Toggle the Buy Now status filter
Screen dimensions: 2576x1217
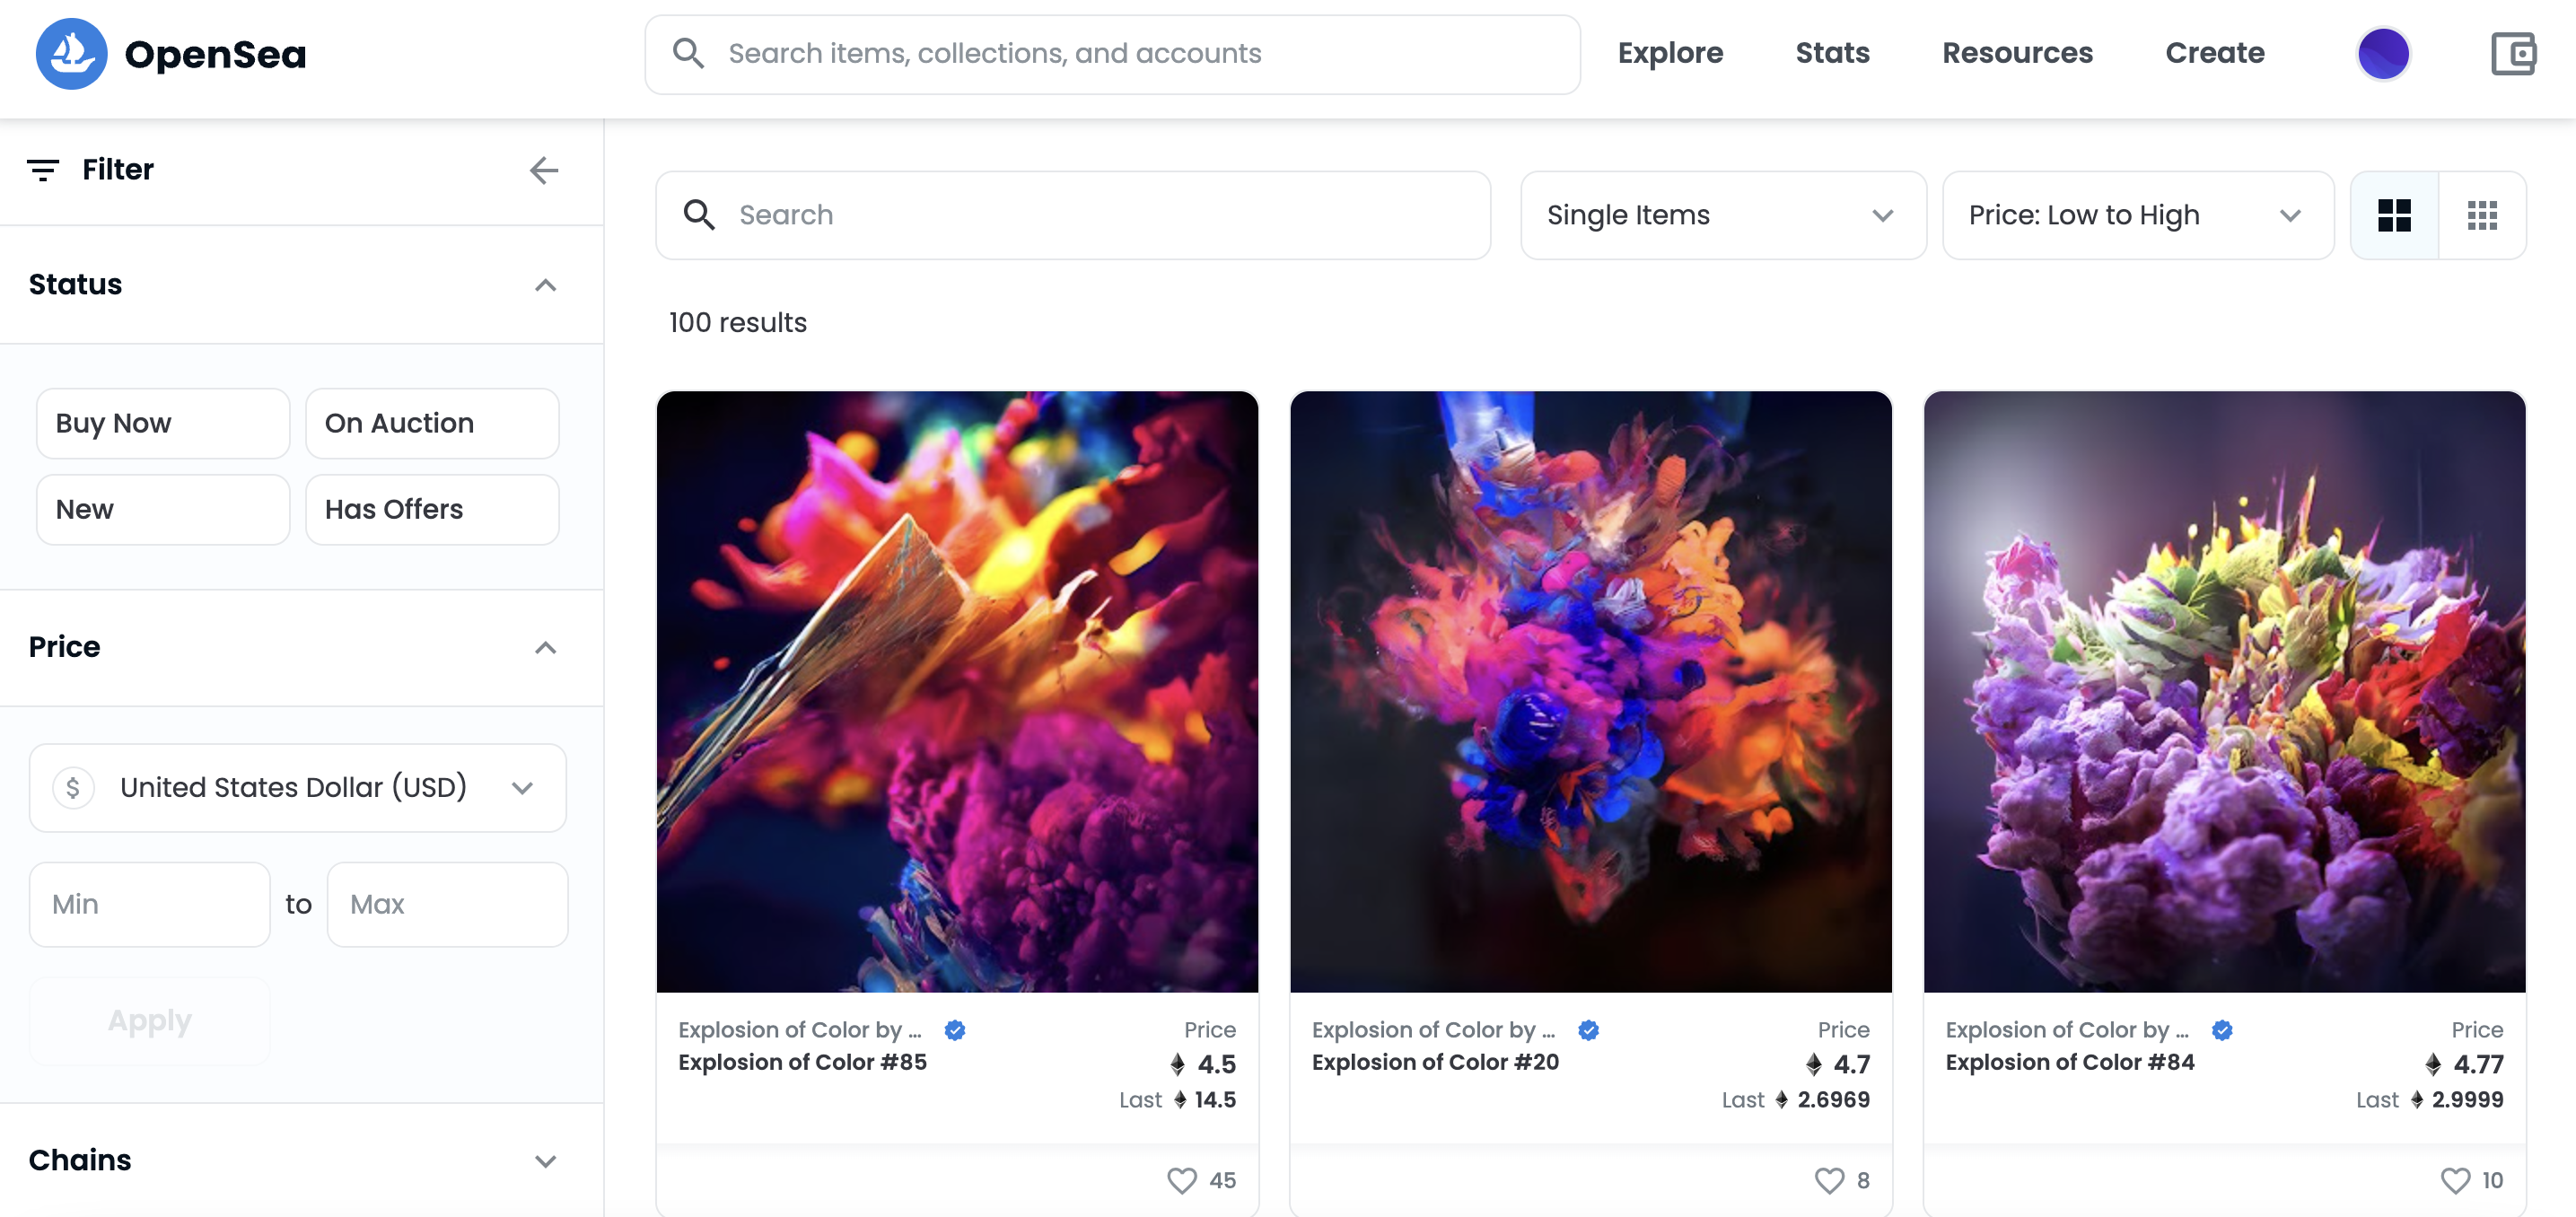163,423
